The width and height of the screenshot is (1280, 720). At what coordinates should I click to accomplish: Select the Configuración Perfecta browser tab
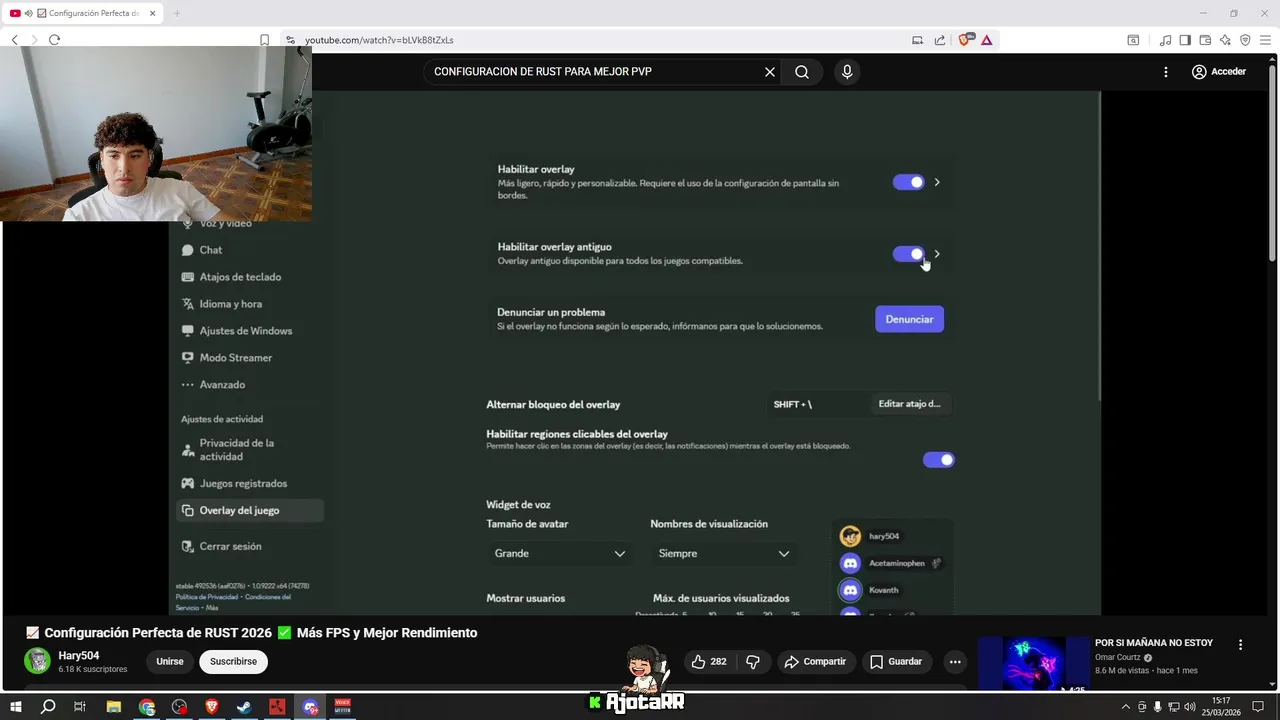84,13
